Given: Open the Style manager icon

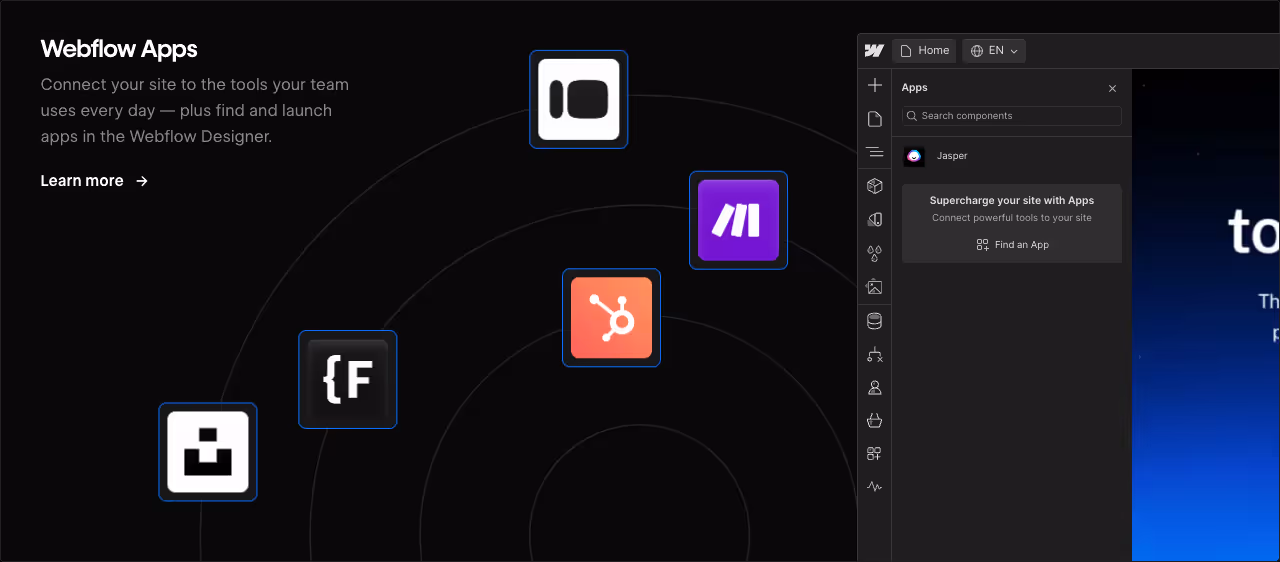Looking at the screenshot, I should click(875, 219).
